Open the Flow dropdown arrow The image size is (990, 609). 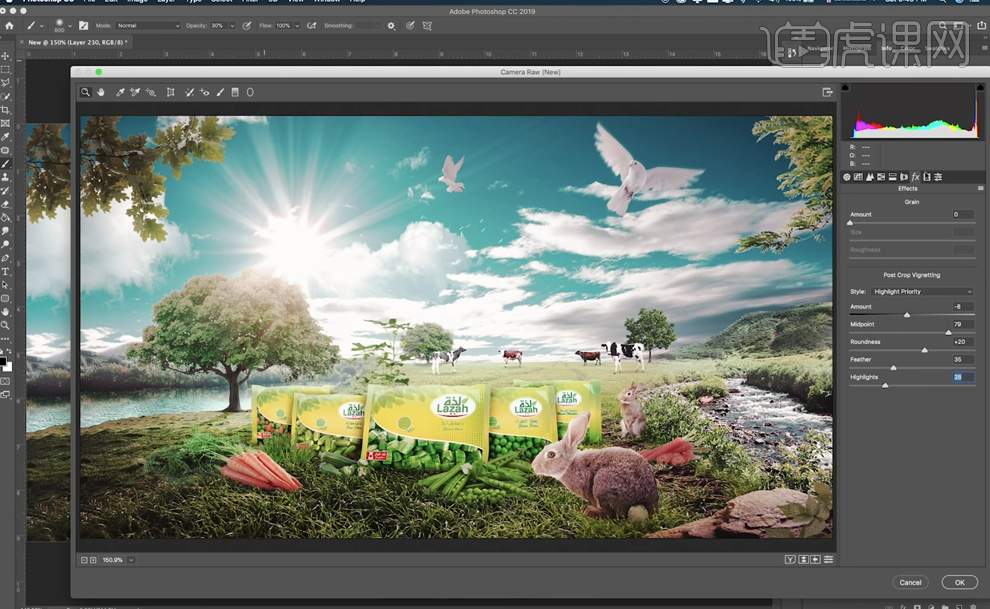(297, 26)
